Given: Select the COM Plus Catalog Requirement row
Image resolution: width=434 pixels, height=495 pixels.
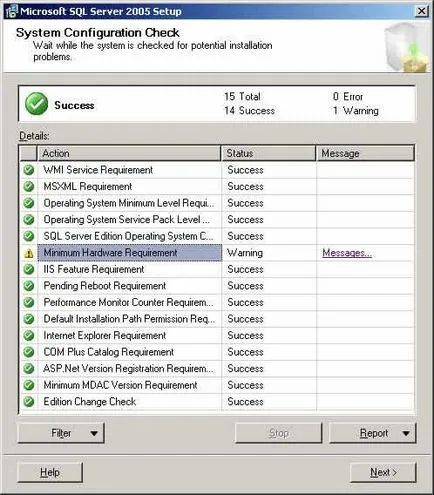Looking at the screenshot, I should (x=217, y=352).
